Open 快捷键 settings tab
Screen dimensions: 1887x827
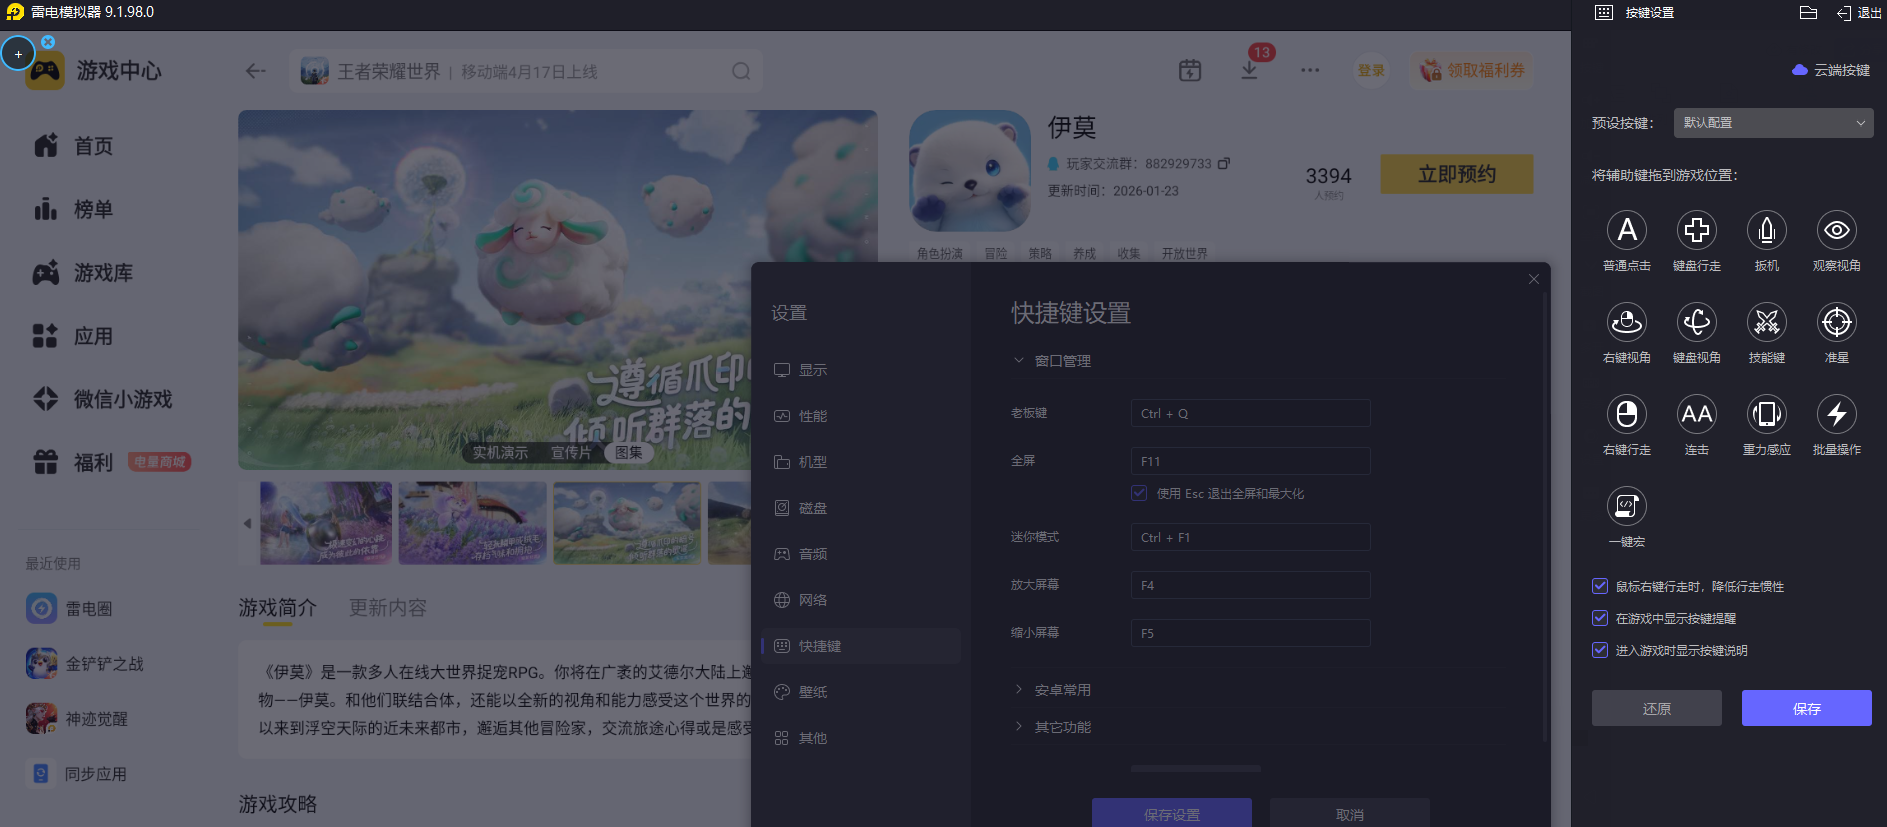tap(861, 646)
